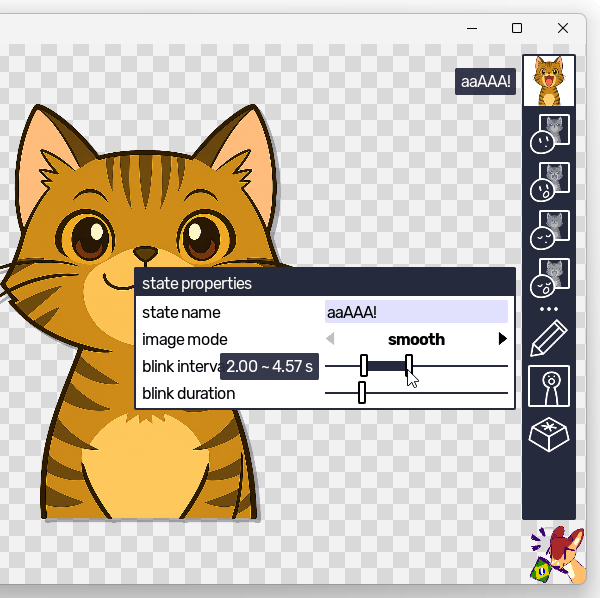Click the state name text field

(416, 312)
